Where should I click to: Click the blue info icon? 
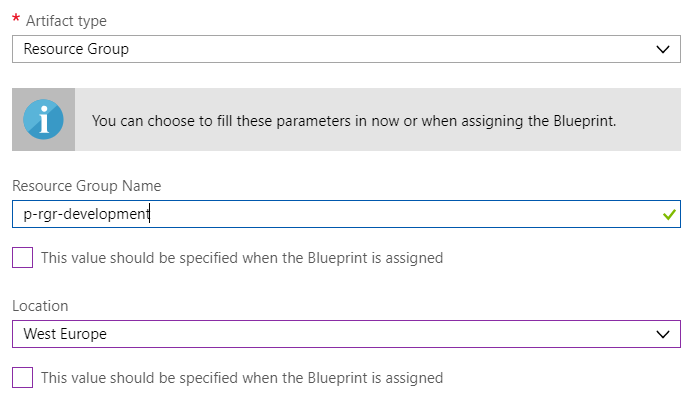click(43, 120)
